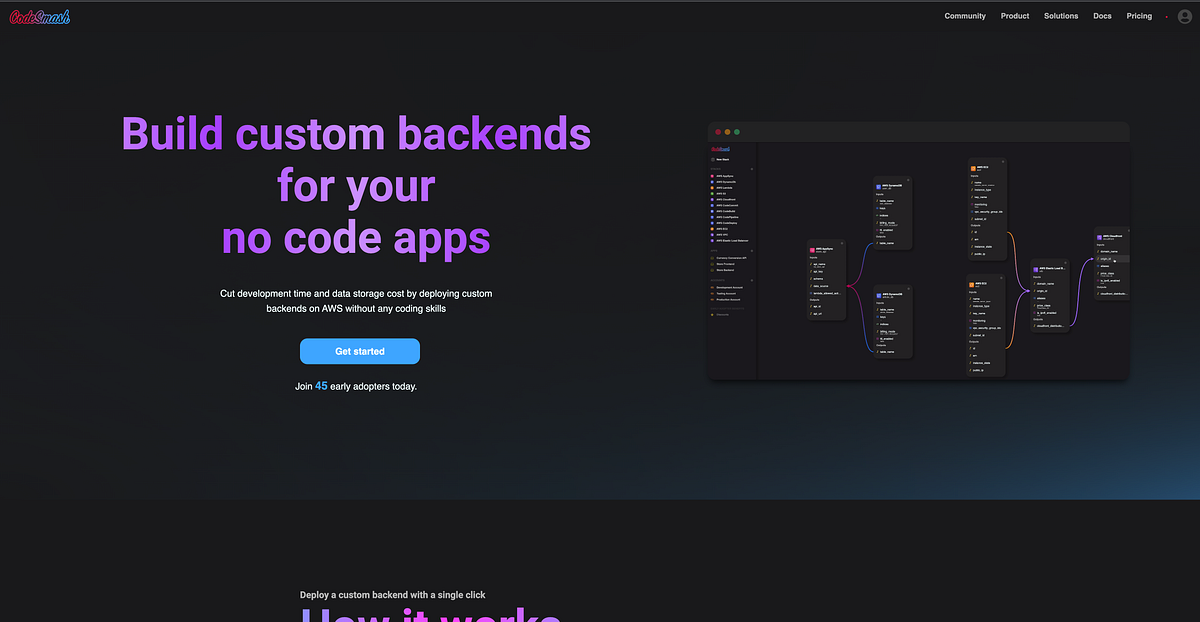Click the Get started button
The width and height of the screenshot is (1200, 622).
pos(359,351)
